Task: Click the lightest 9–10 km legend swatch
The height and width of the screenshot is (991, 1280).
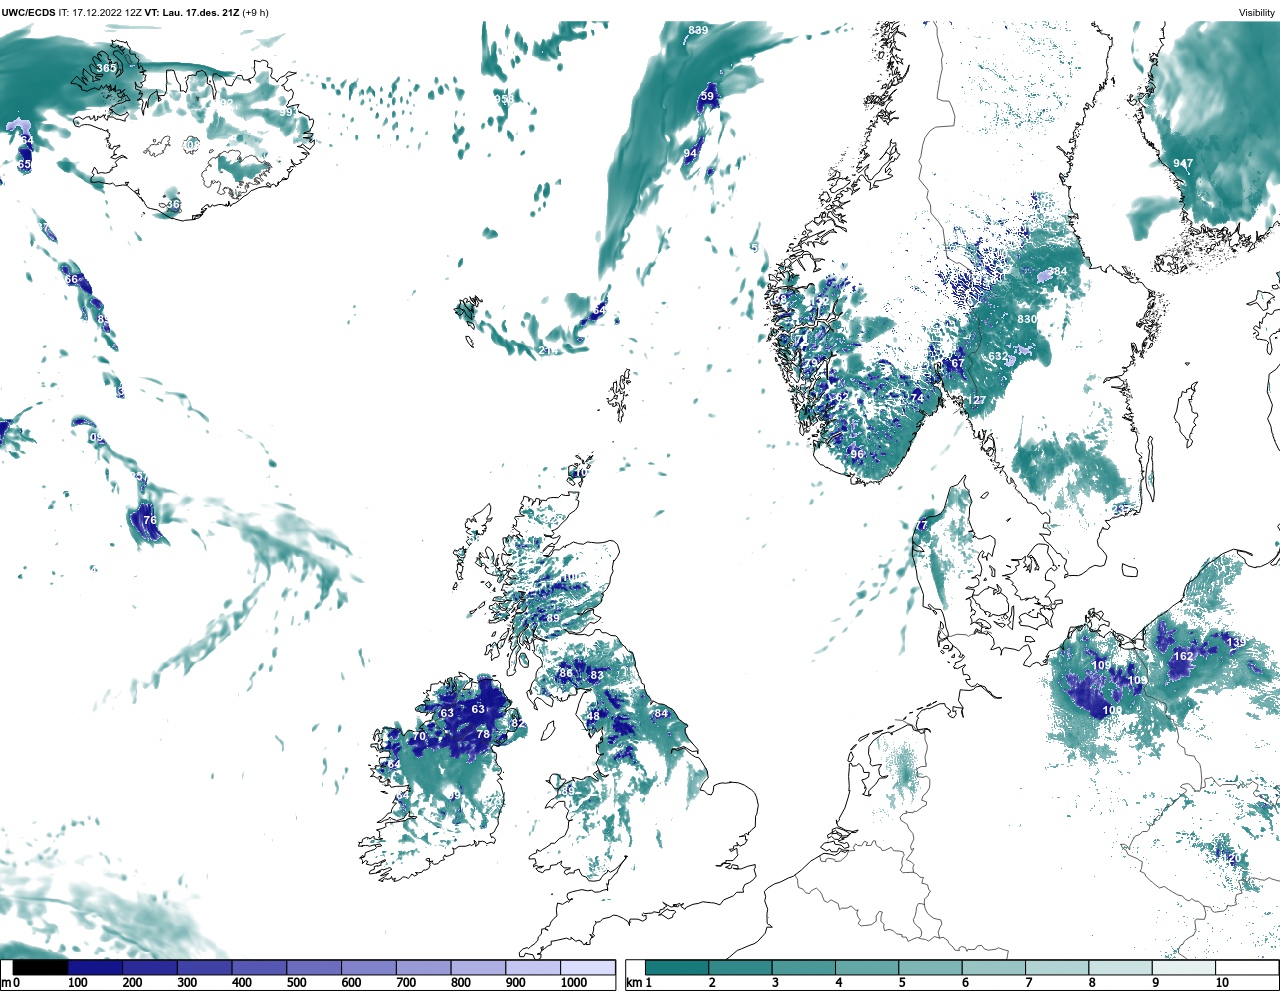Action: pyautogui.click(x=1185, y=968)
